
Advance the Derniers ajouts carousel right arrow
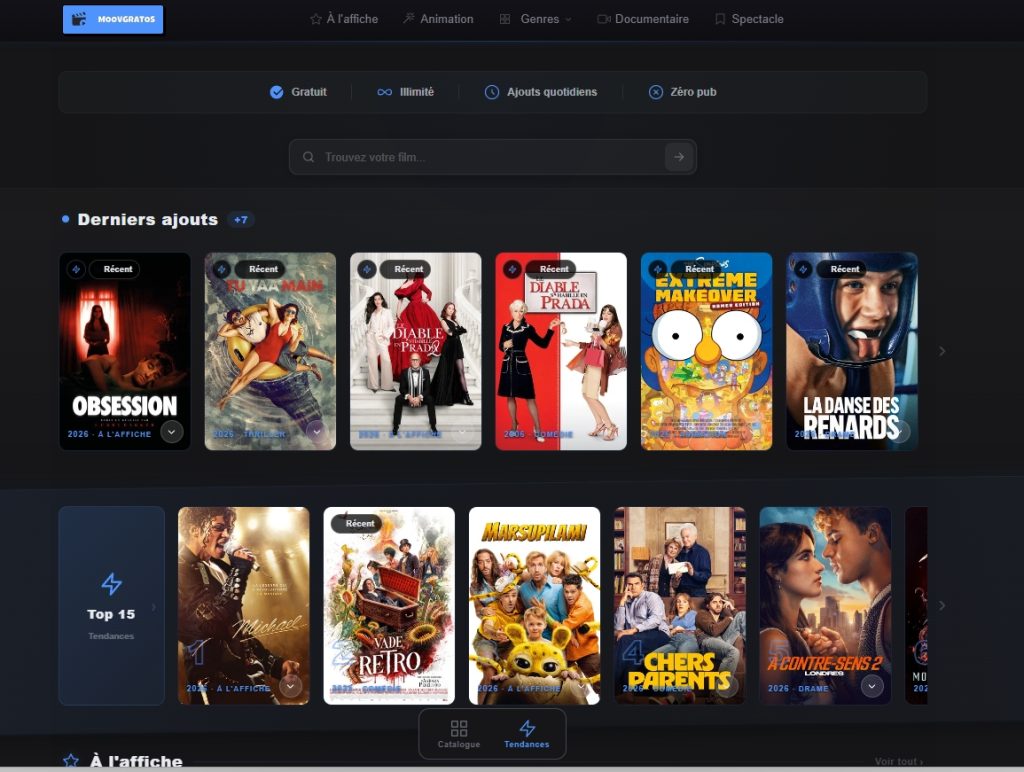click(x=942, y=351)
